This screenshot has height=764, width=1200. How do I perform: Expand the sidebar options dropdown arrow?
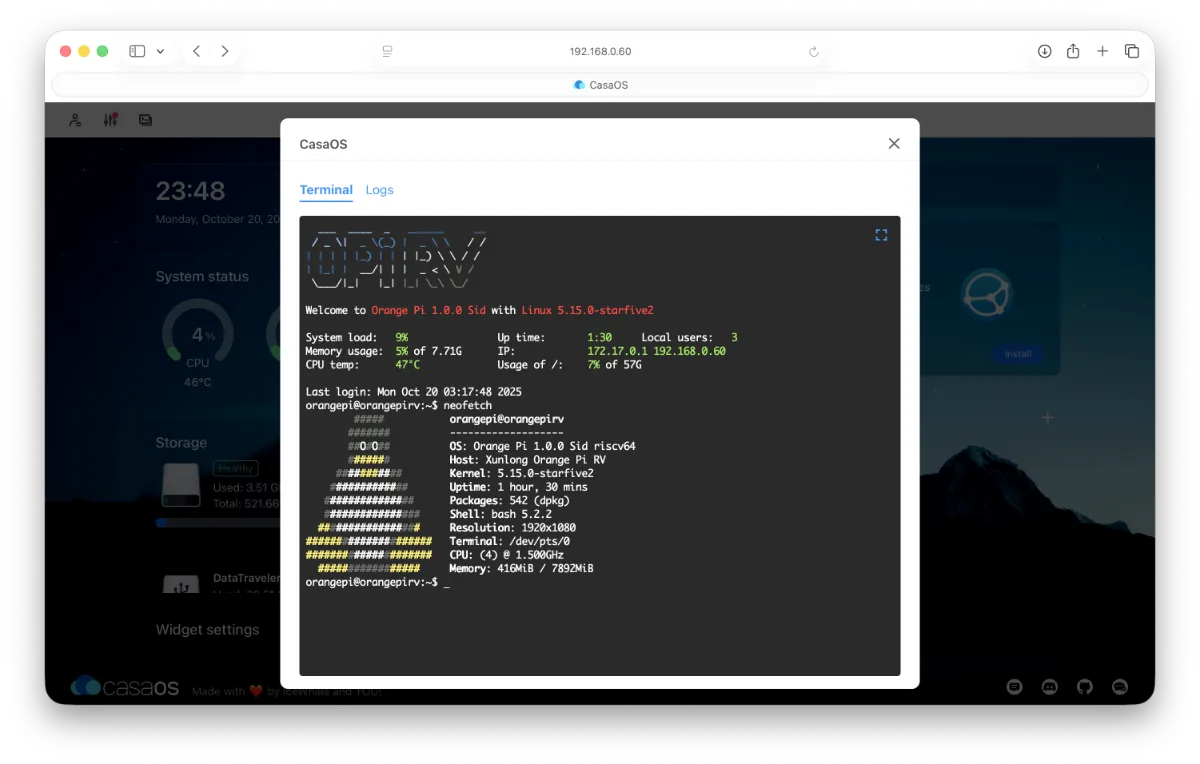tap(160, 51)
